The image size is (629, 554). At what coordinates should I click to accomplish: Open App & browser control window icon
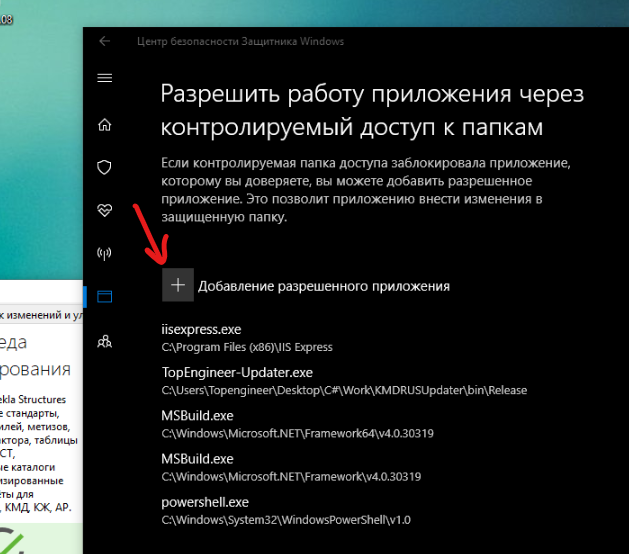[x=104, y=296]
